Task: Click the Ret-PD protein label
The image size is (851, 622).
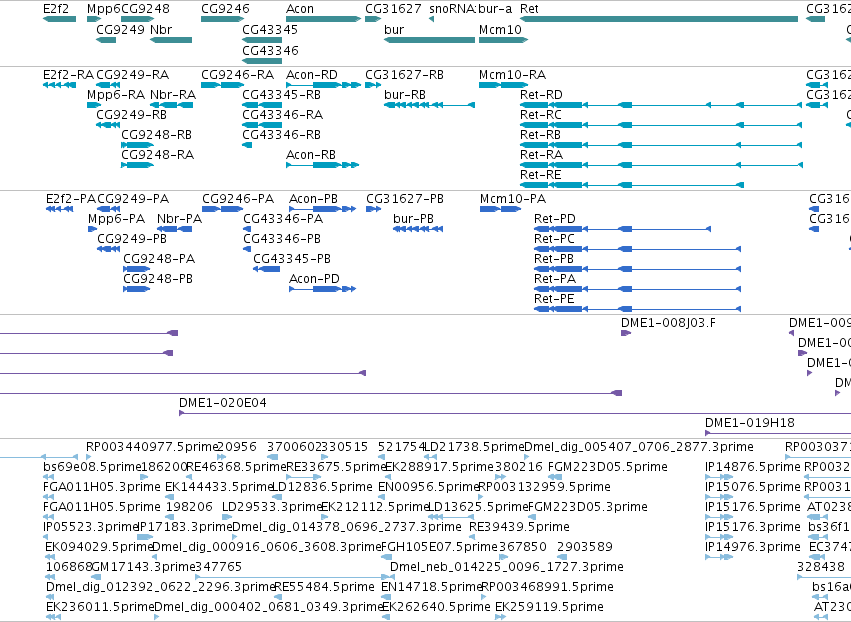Action: pyautogui.click(x=555, y=219)
